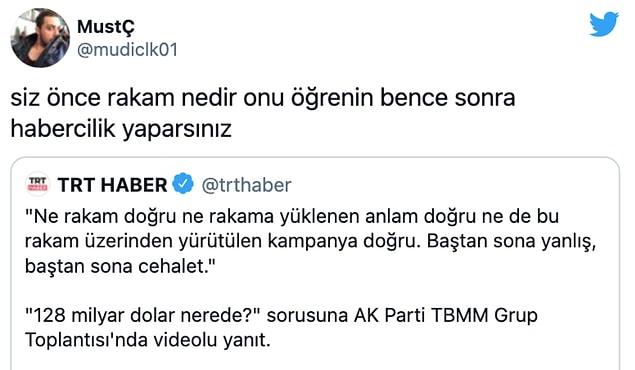Click the blue Twitter bird logo
The height and width of the screenshot is (370, 635).
[x=604, y=24]
